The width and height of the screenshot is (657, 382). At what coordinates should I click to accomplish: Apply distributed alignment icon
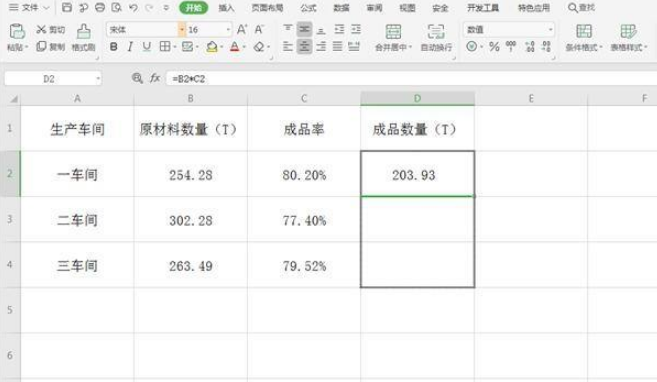(354, 46)
